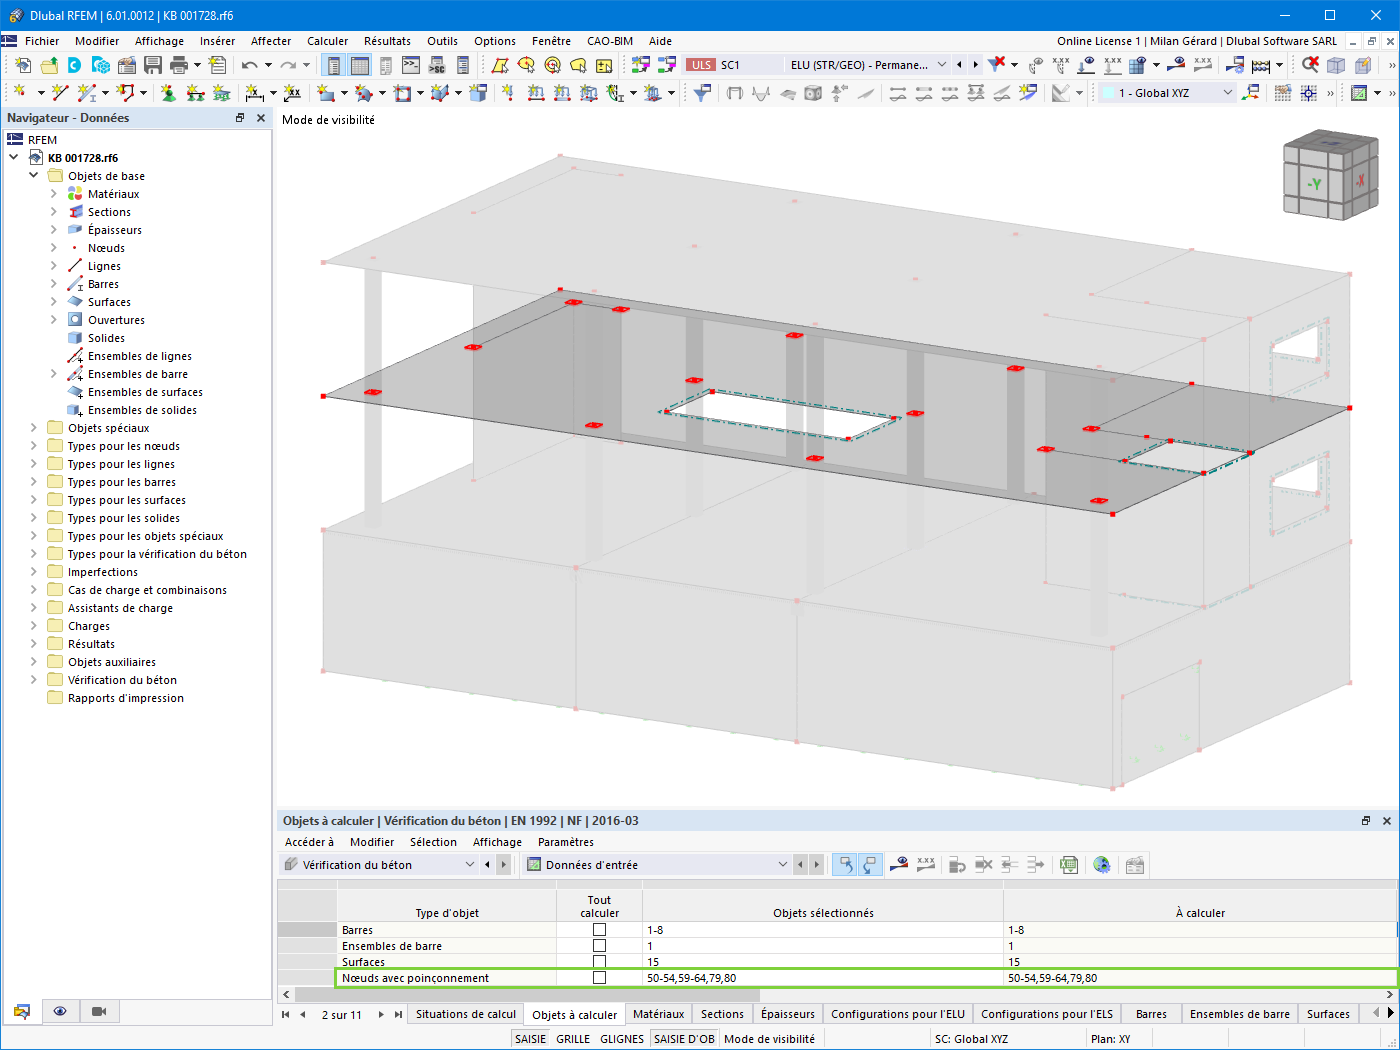Click the camera icon in Navigator footer

click(99, 1011)
